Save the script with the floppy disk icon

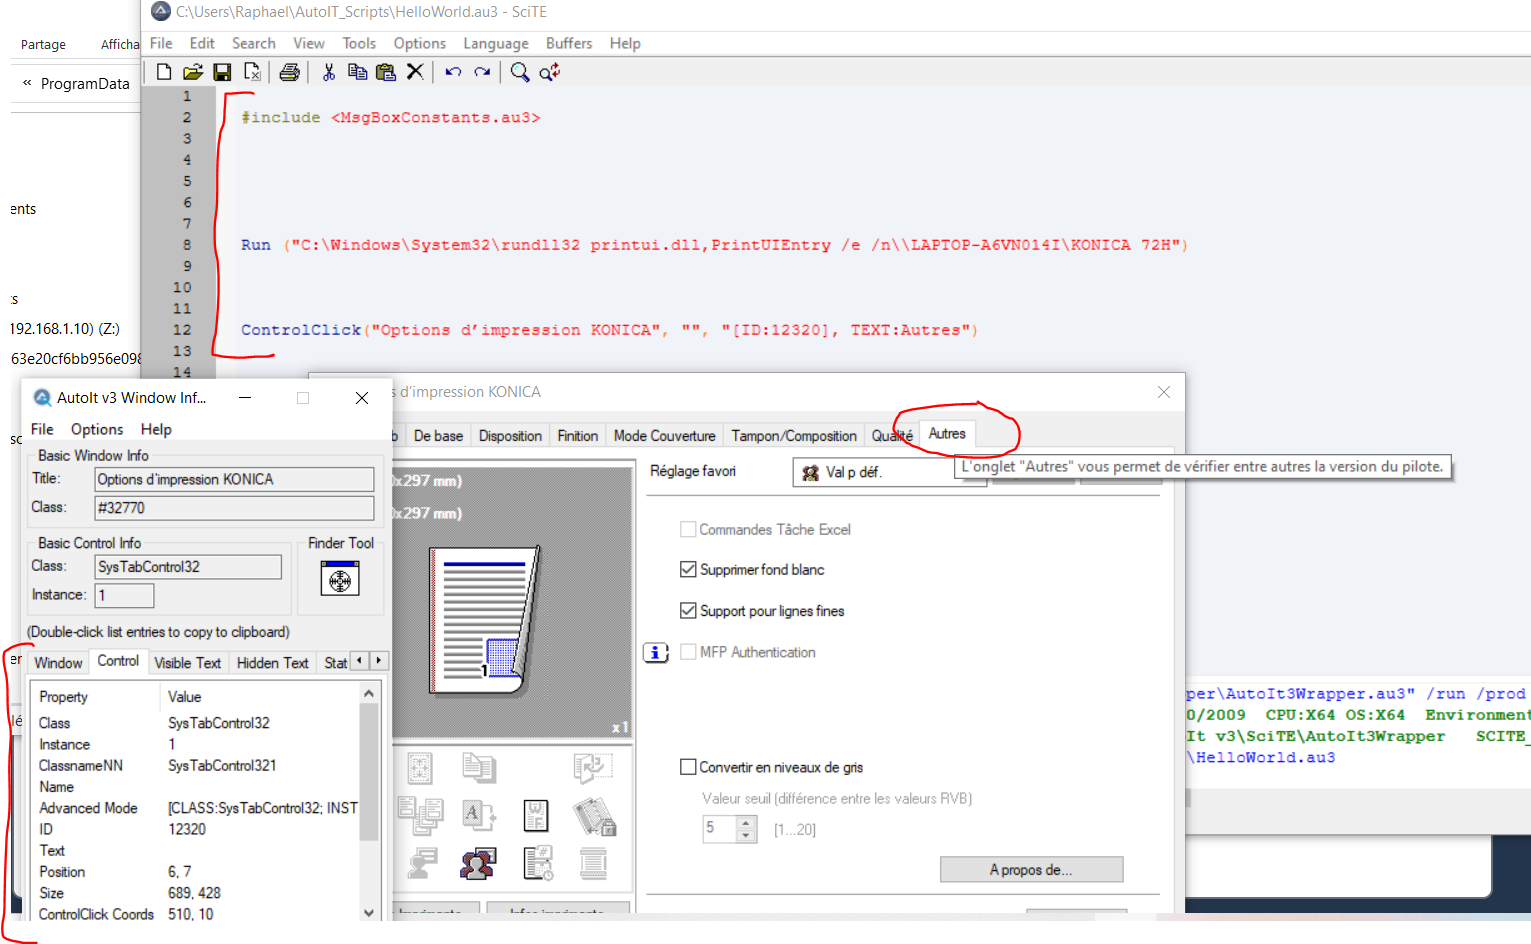(x=222, y=72)
